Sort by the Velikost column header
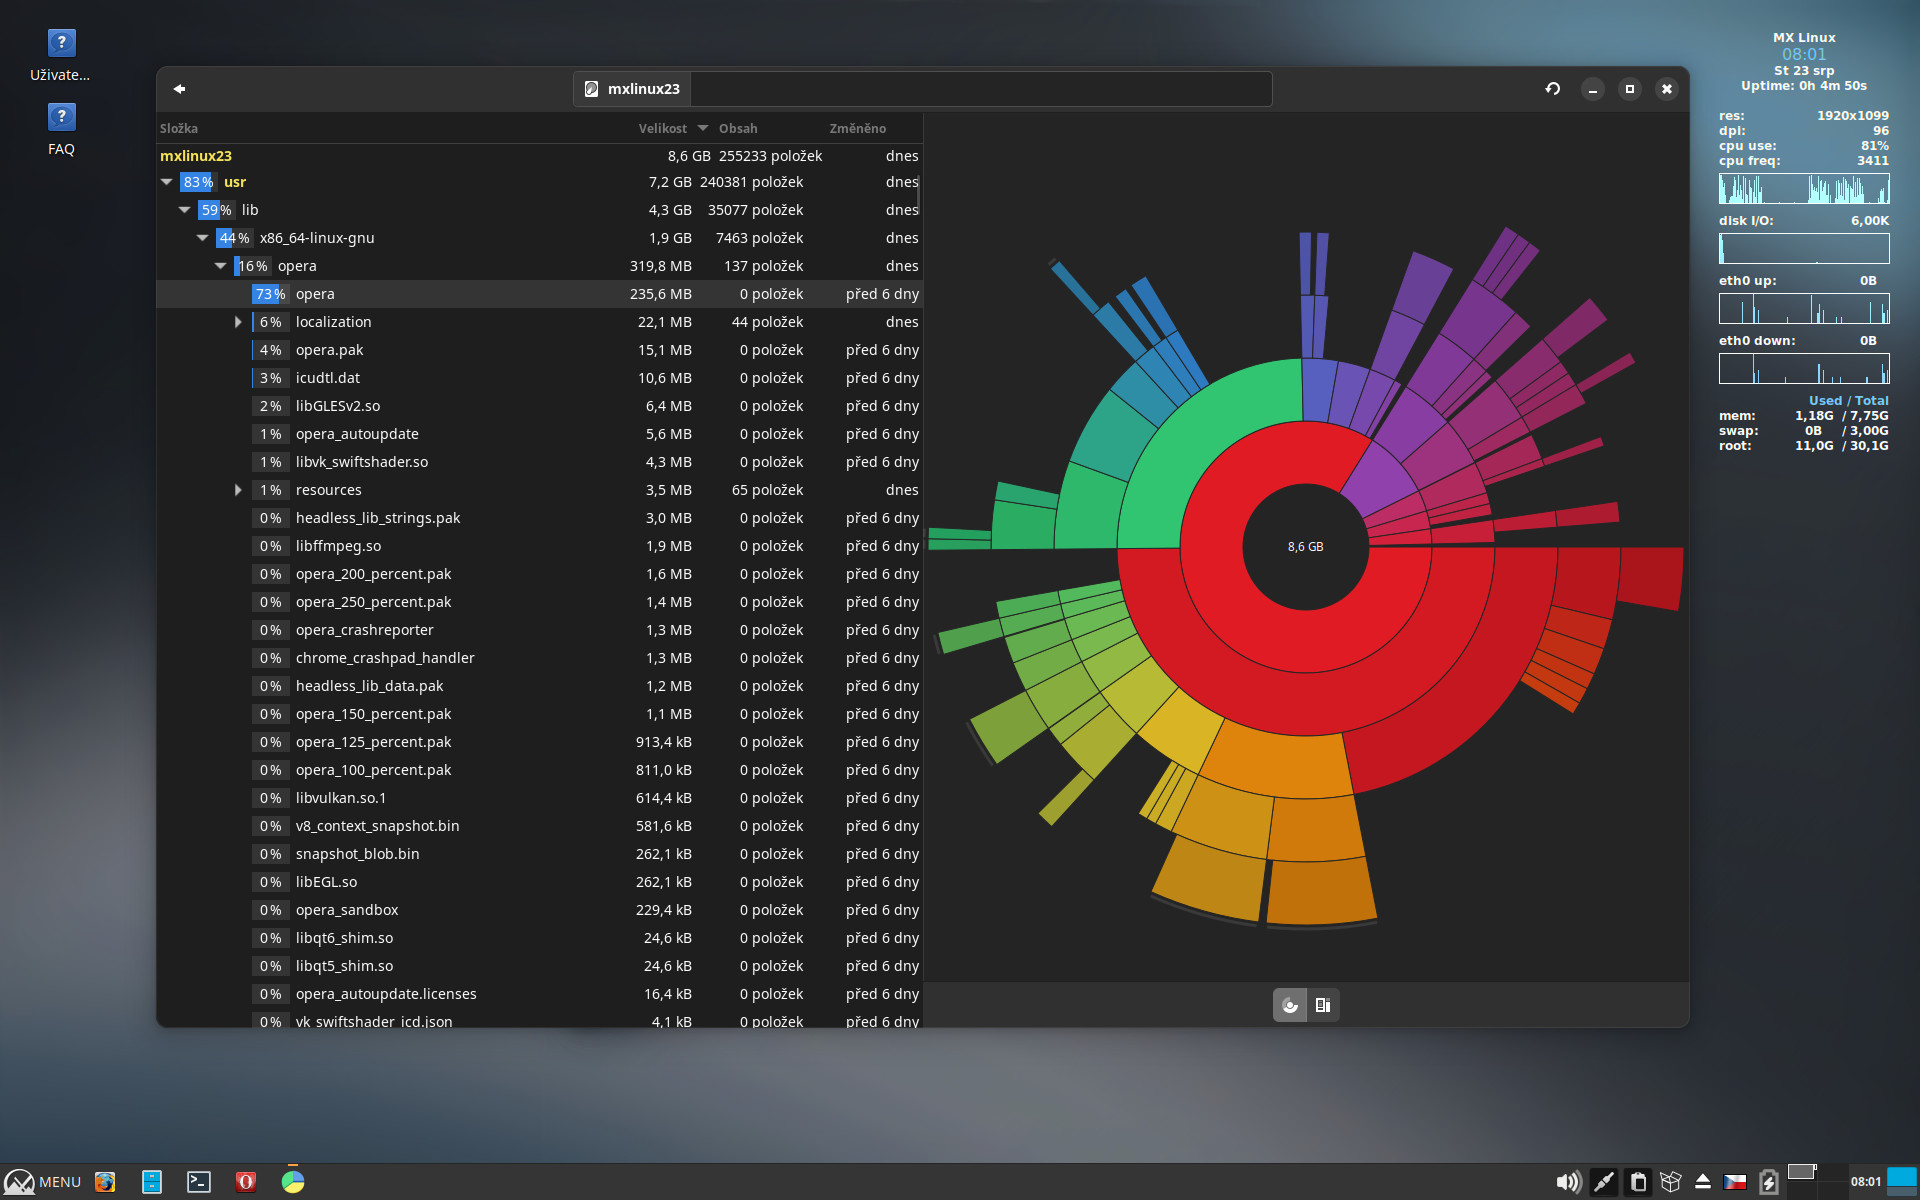 click(663, 128)
